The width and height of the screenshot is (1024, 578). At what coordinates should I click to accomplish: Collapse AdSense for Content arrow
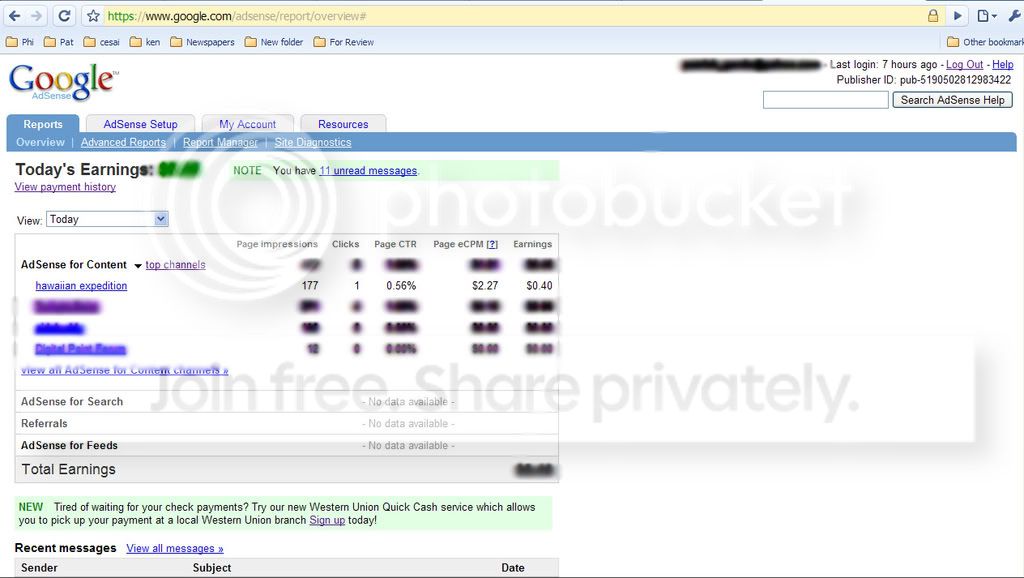click(138, 266)
